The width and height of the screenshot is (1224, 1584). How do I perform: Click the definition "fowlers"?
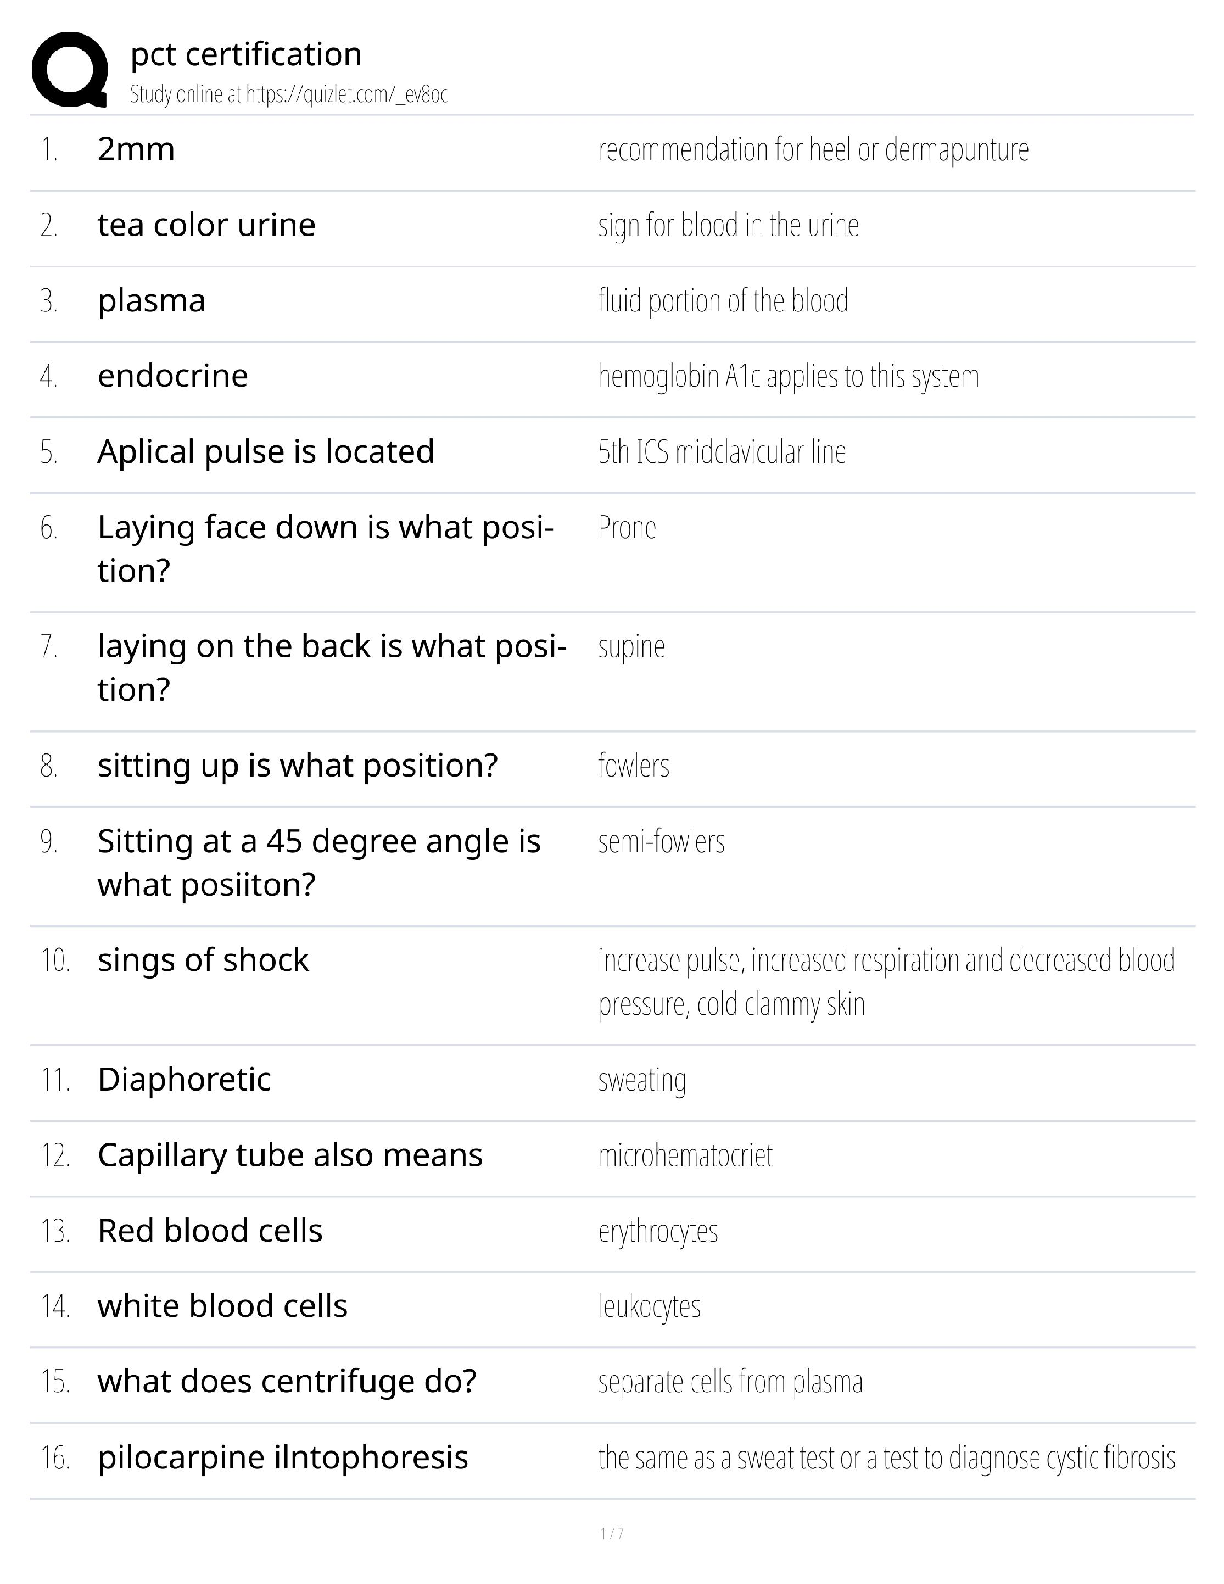pyautogui.click(x=633, y=766)
